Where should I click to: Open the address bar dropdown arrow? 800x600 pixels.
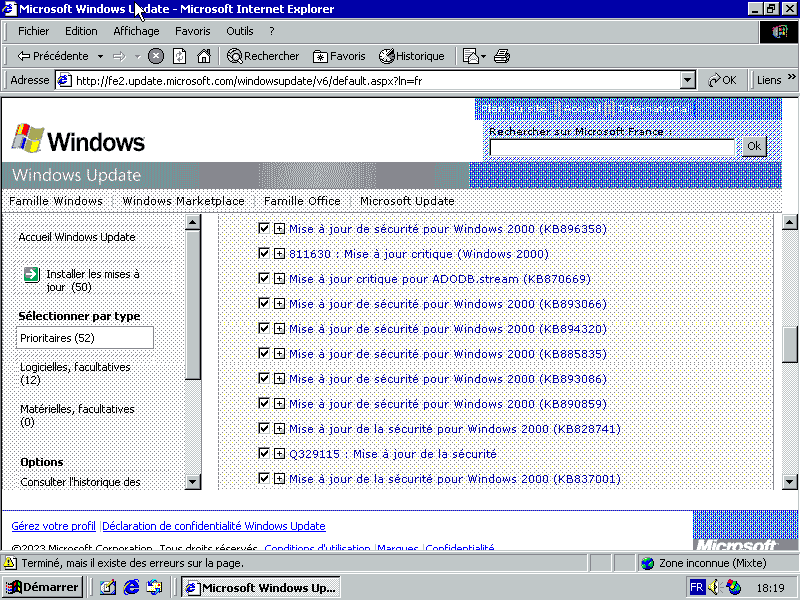coord(687,80)
